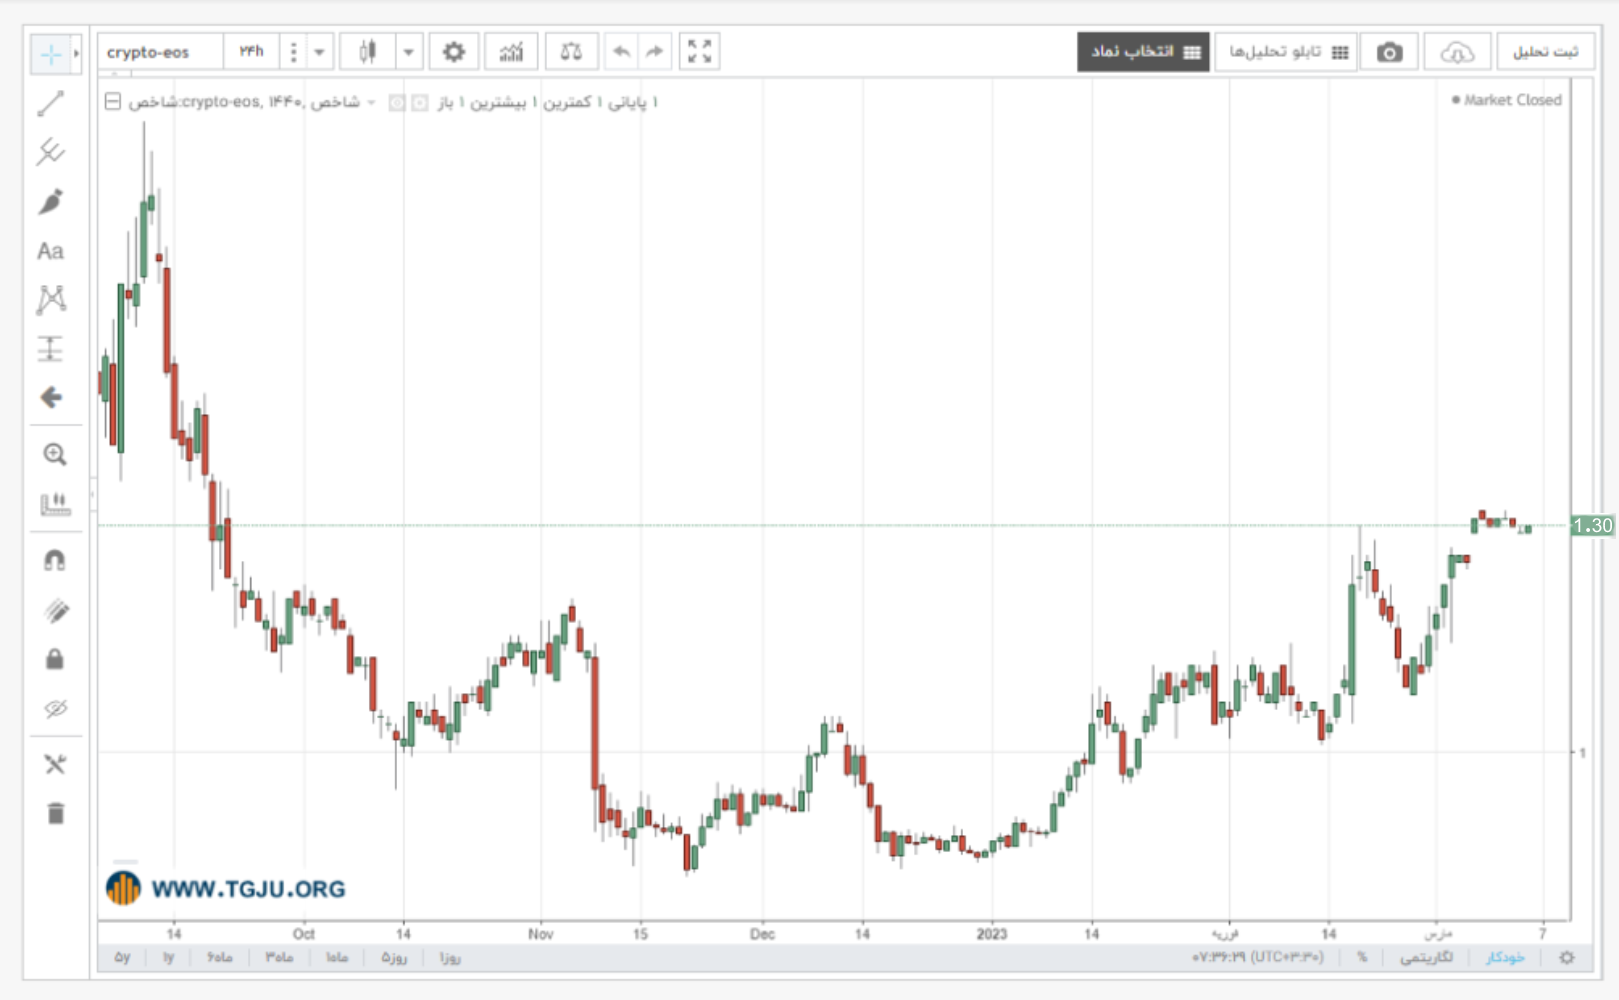Expand the cursor tool options arrow
Viewport: 1619px width, 1000px height.
coord(76,54)
